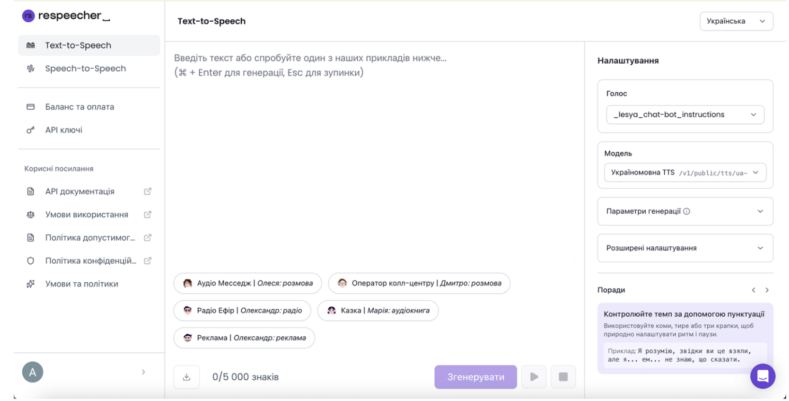The width and height of the screenshot is (789, 401).
Task: Show the next tip in Поради
Action: [x=767, y=290]
